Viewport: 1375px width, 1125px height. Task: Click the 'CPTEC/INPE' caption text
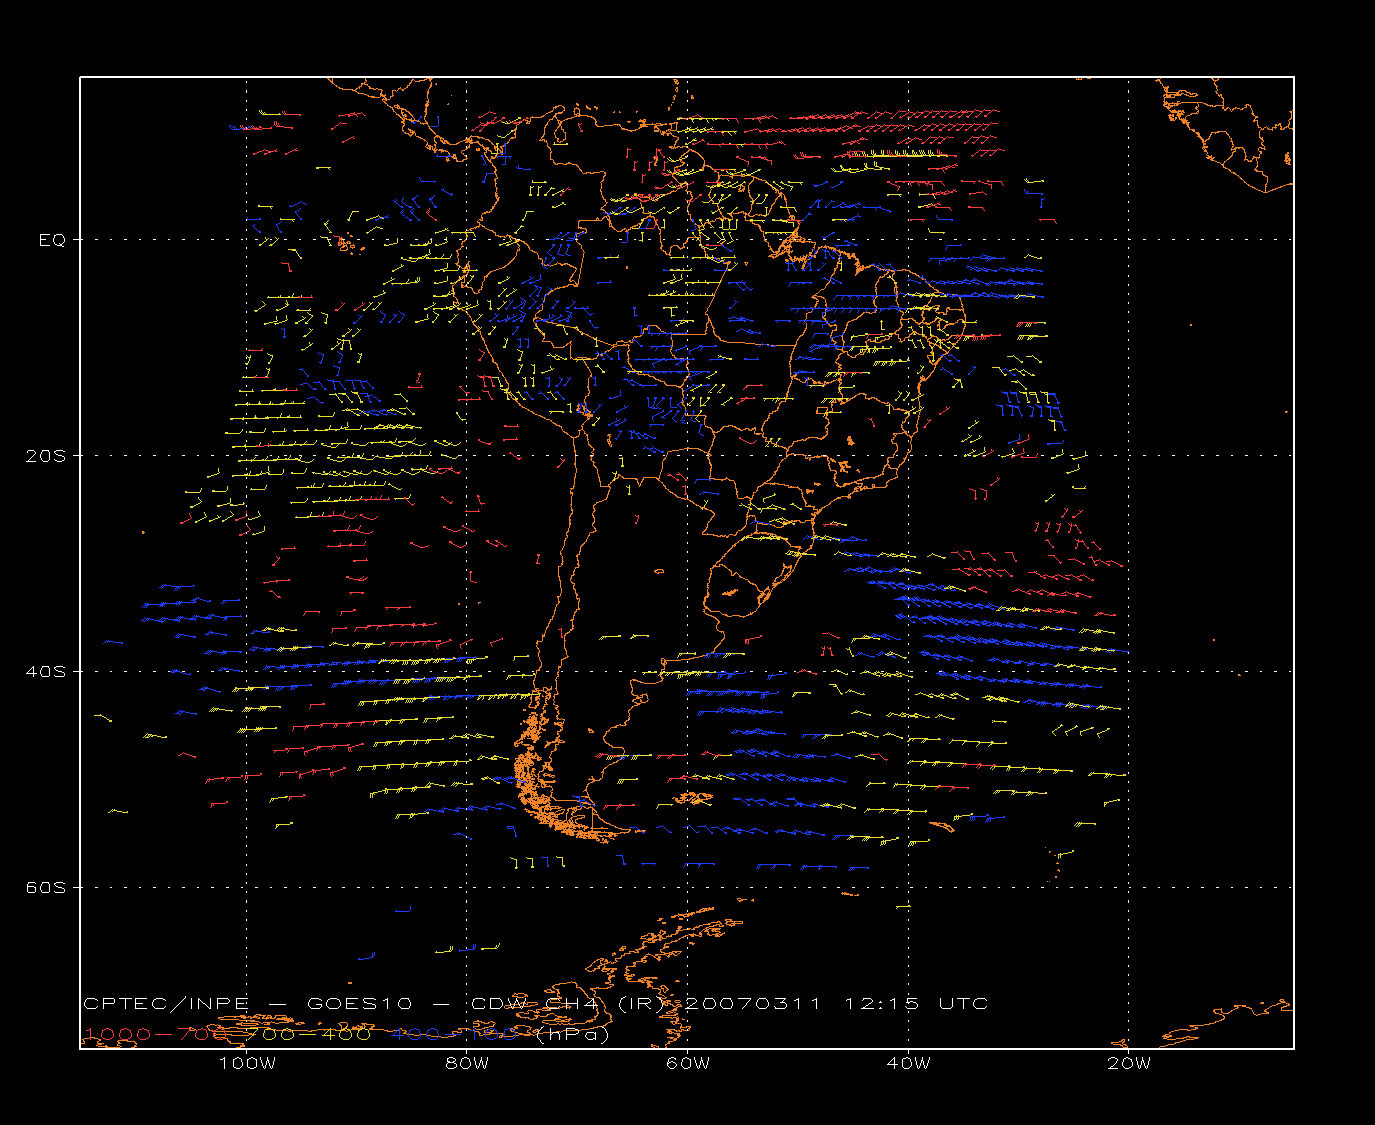tap(166, 1004)
